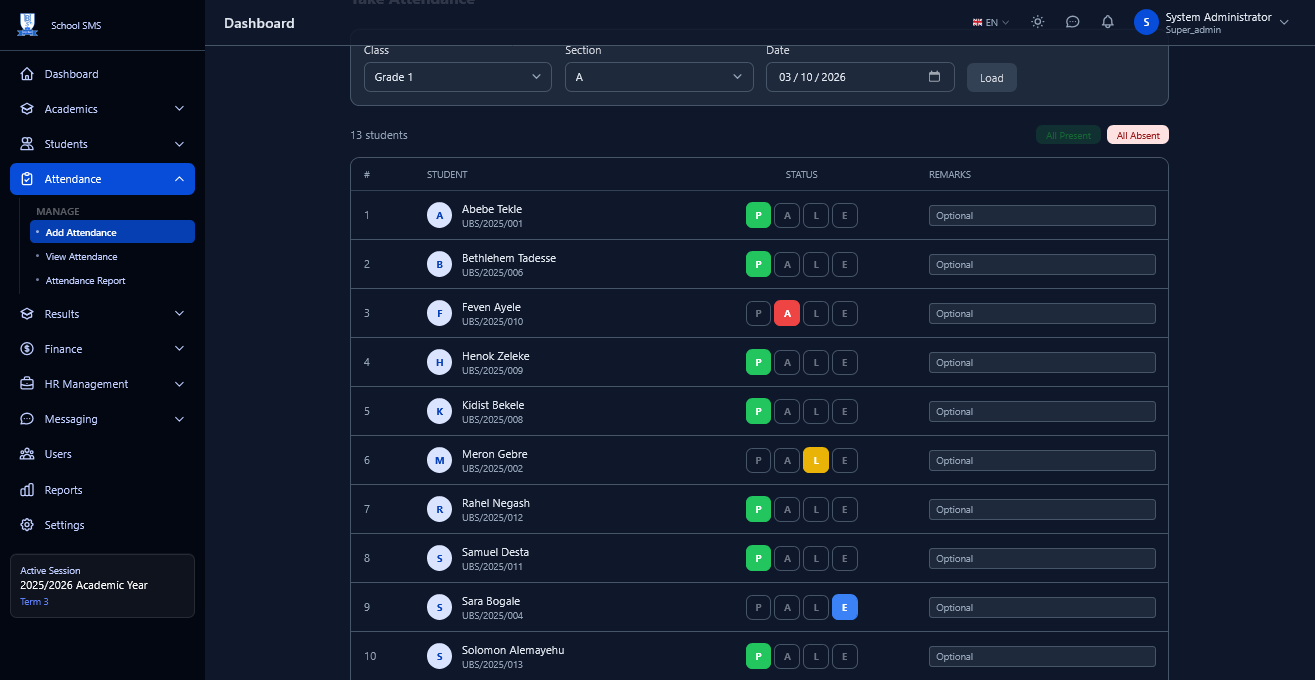Mark Samuel Desta as Excused

point(845,558)
